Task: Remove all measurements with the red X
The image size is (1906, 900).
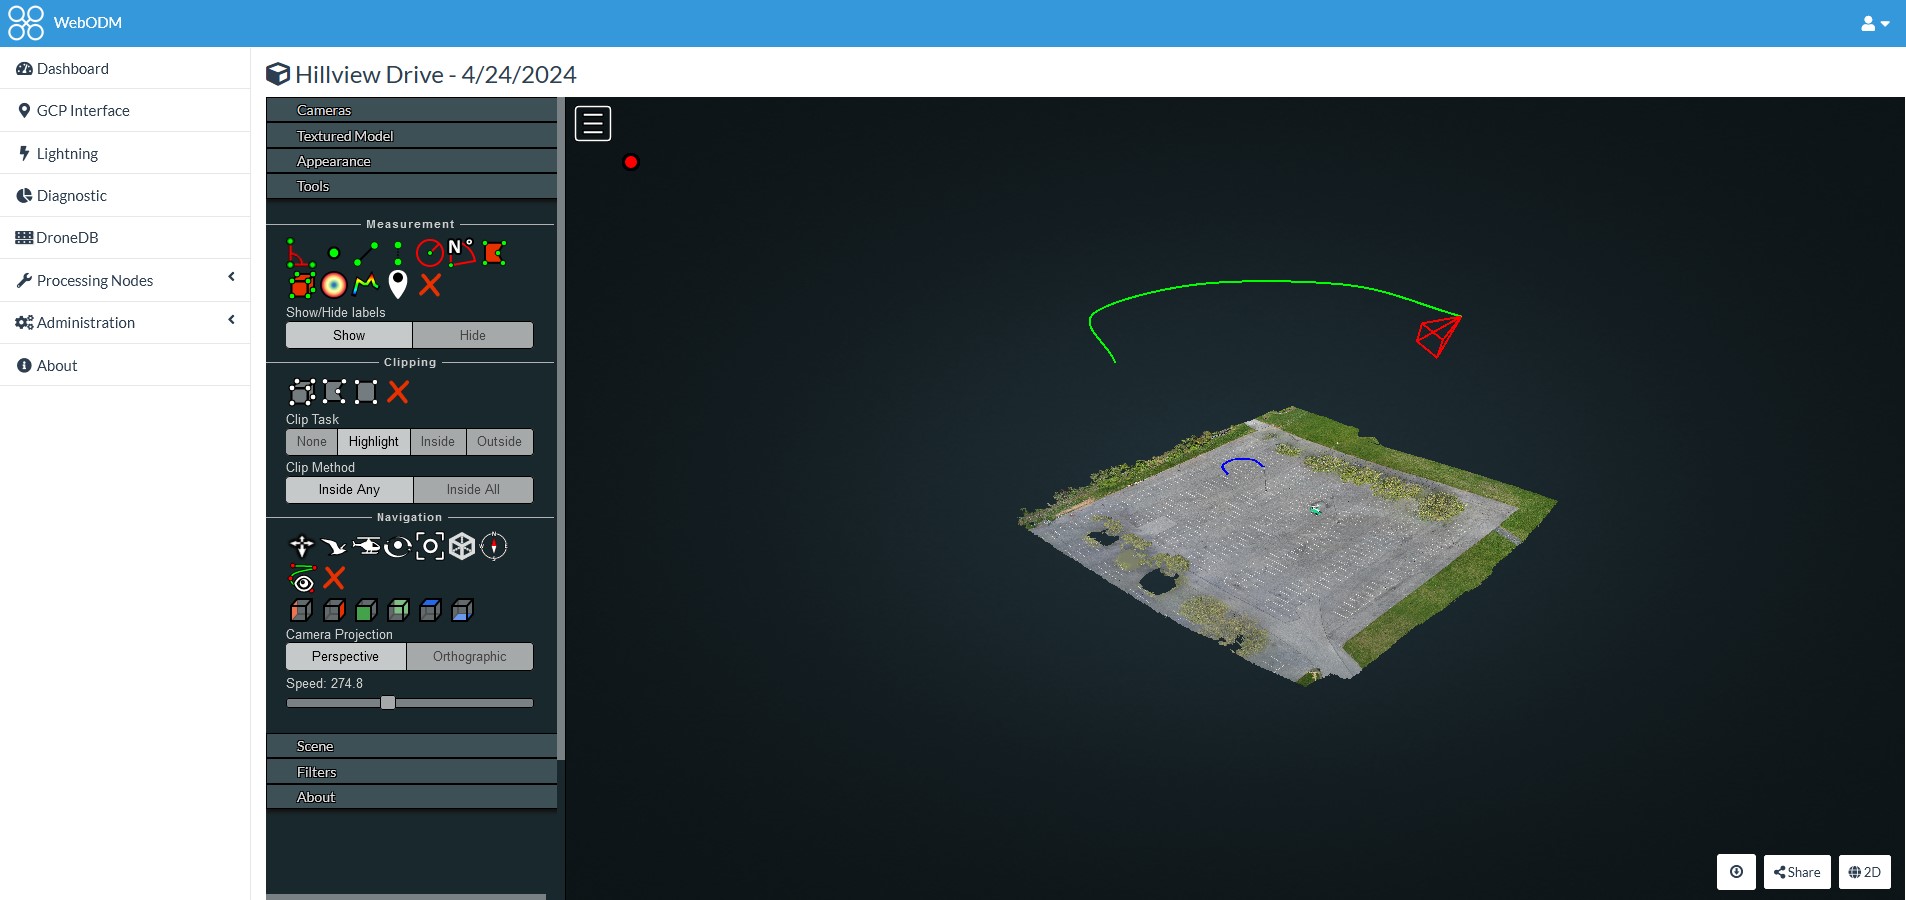Action: tap(430, 286)
